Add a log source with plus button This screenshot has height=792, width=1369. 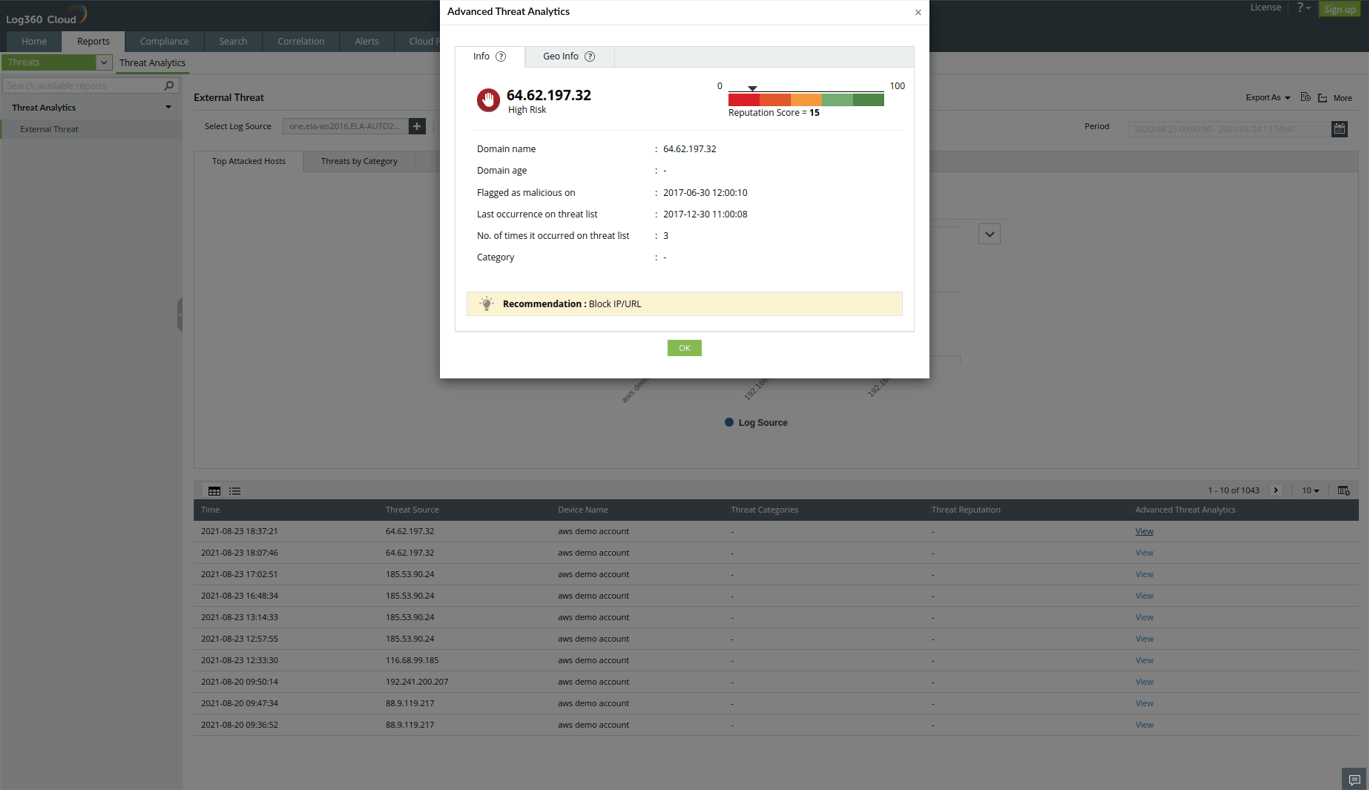point(417,127)
